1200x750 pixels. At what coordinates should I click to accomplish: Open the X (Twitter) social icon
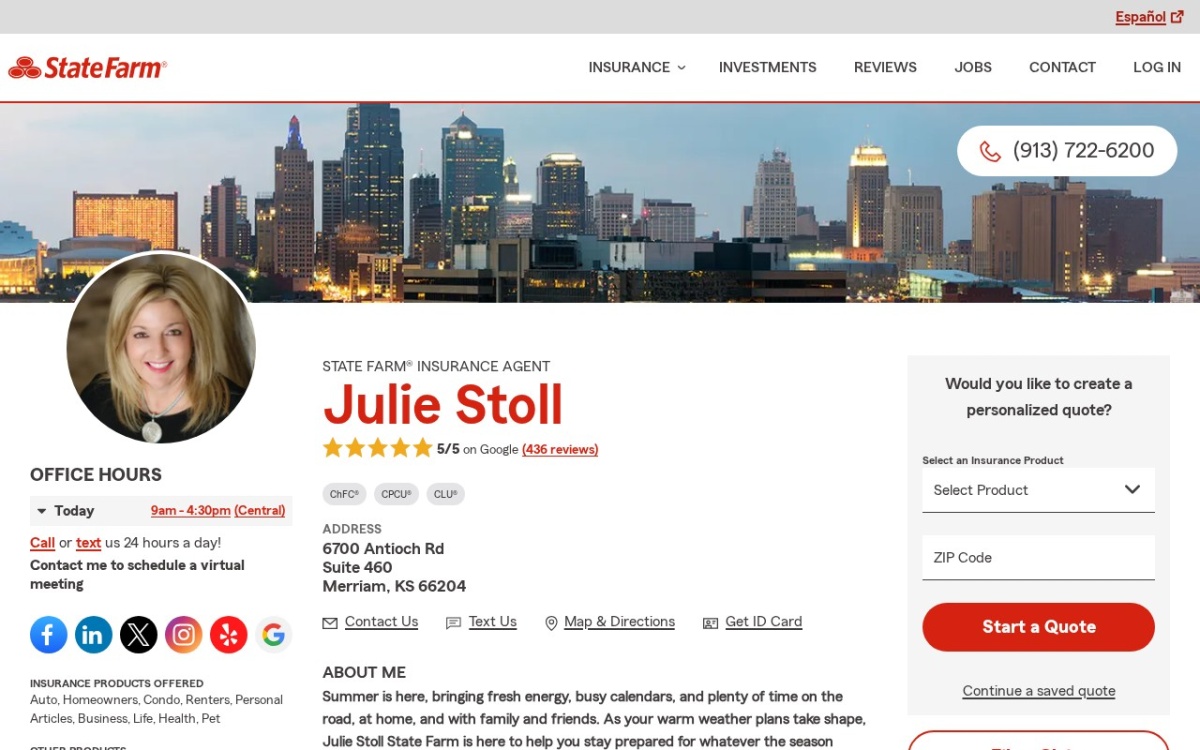(x=139, y=634)
